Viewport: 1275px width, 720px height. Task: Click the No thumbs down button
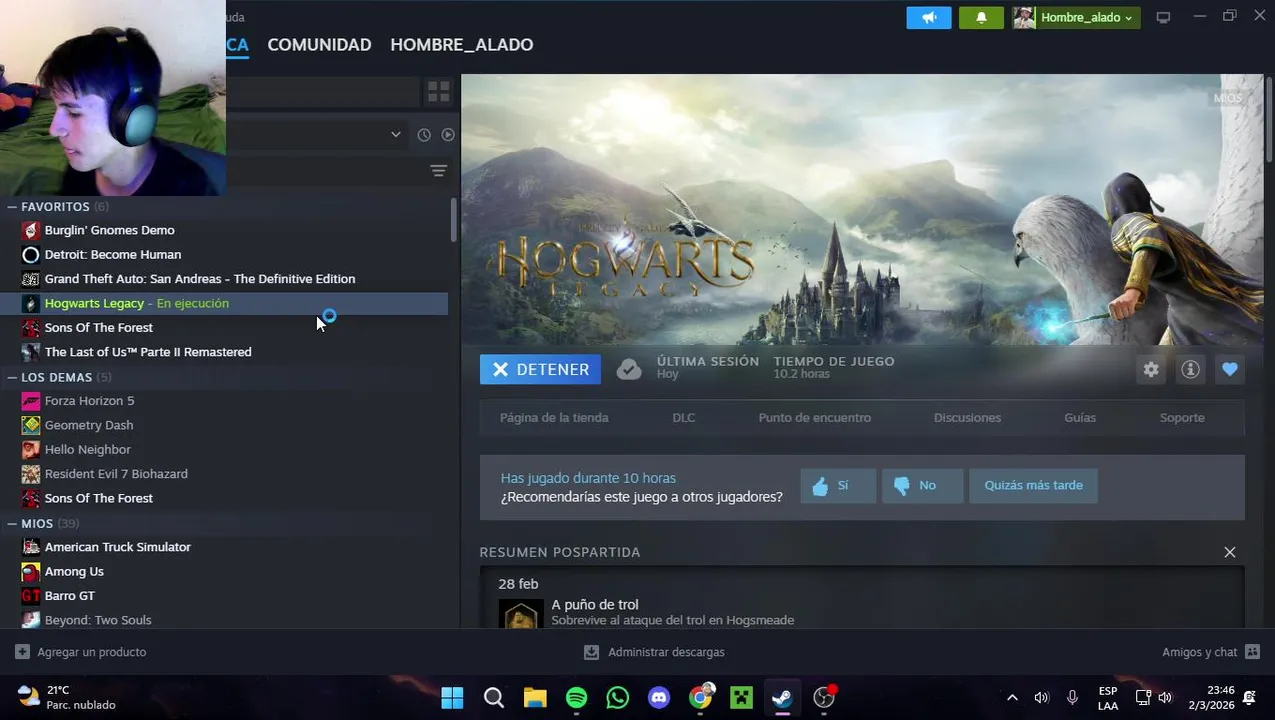click(922, 485)
